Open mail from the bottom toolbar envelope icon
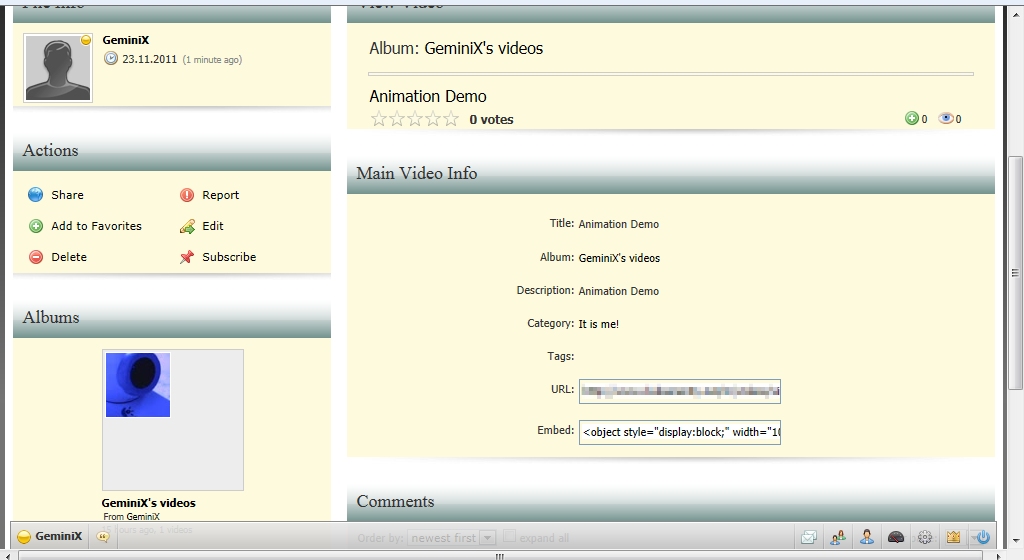Screen dimensions: 1024x560 [808, 537]
